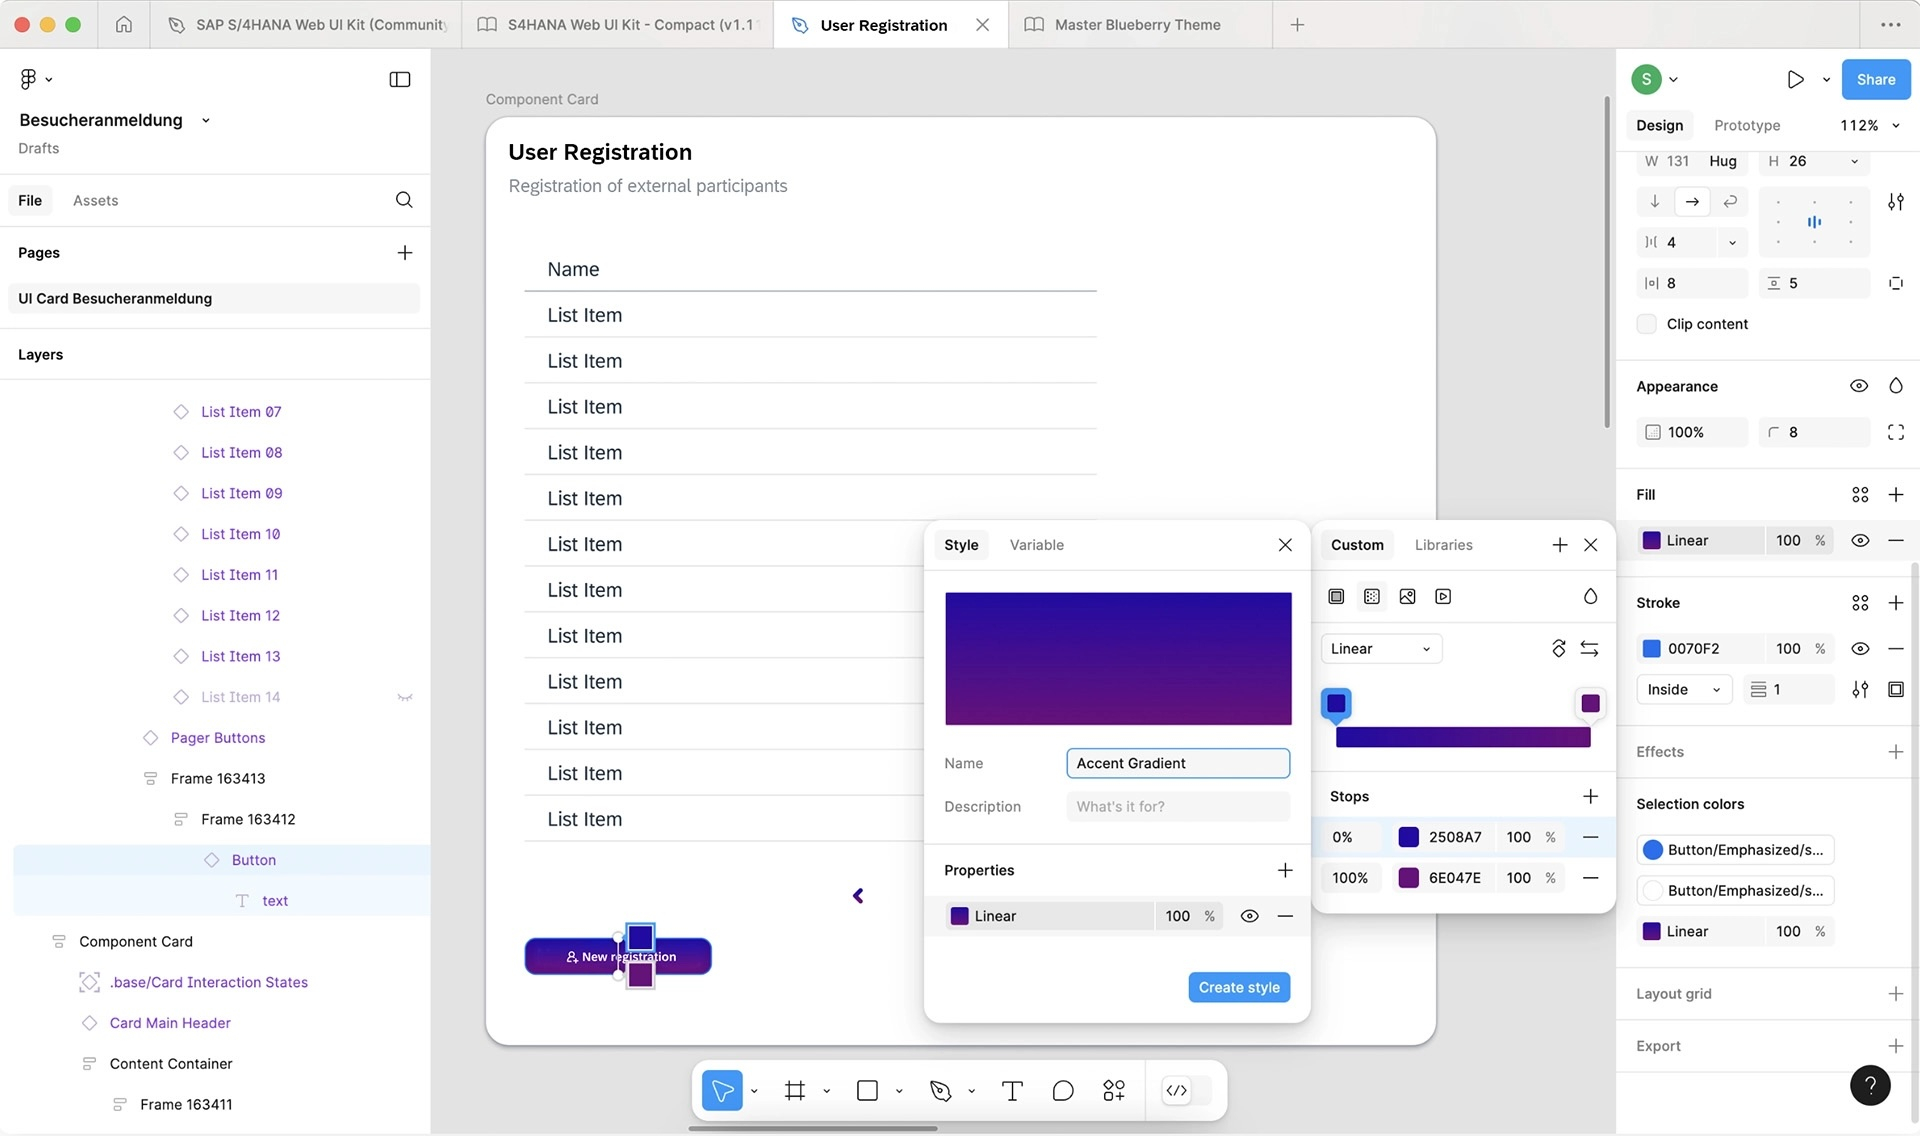Screen dimensions: 1920x1136
Task: Open the Dev Mode code toggle
Action: pos(1177,1091)
